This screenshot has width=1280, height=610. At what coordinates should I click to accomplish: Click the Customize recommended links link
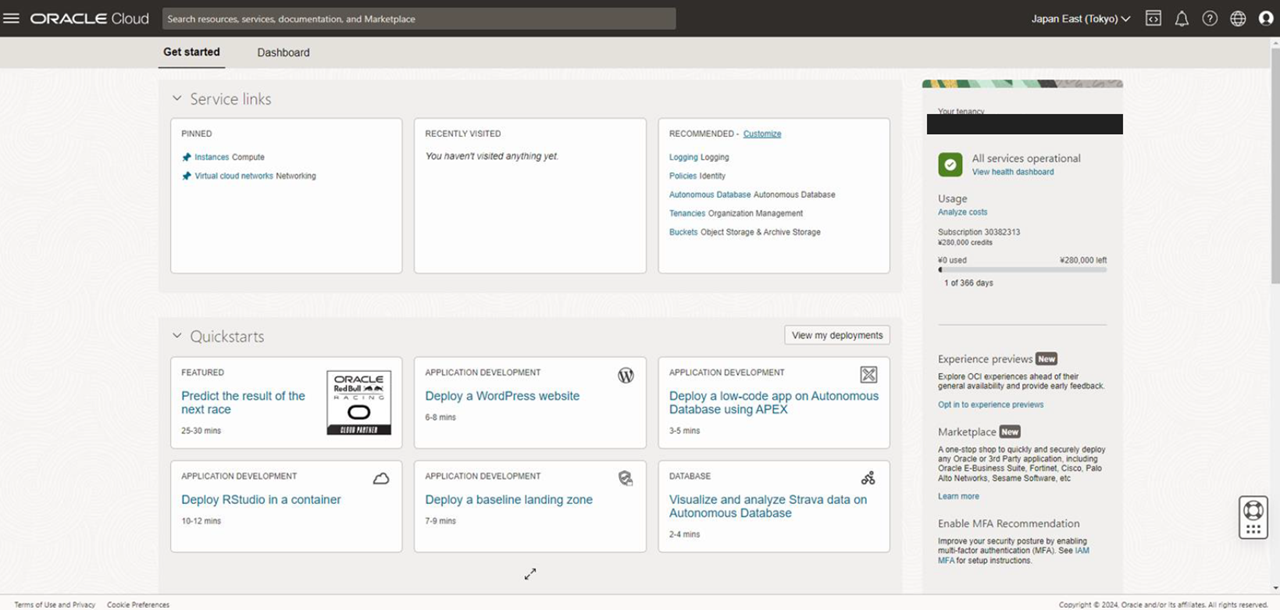(x=762, y=134)
